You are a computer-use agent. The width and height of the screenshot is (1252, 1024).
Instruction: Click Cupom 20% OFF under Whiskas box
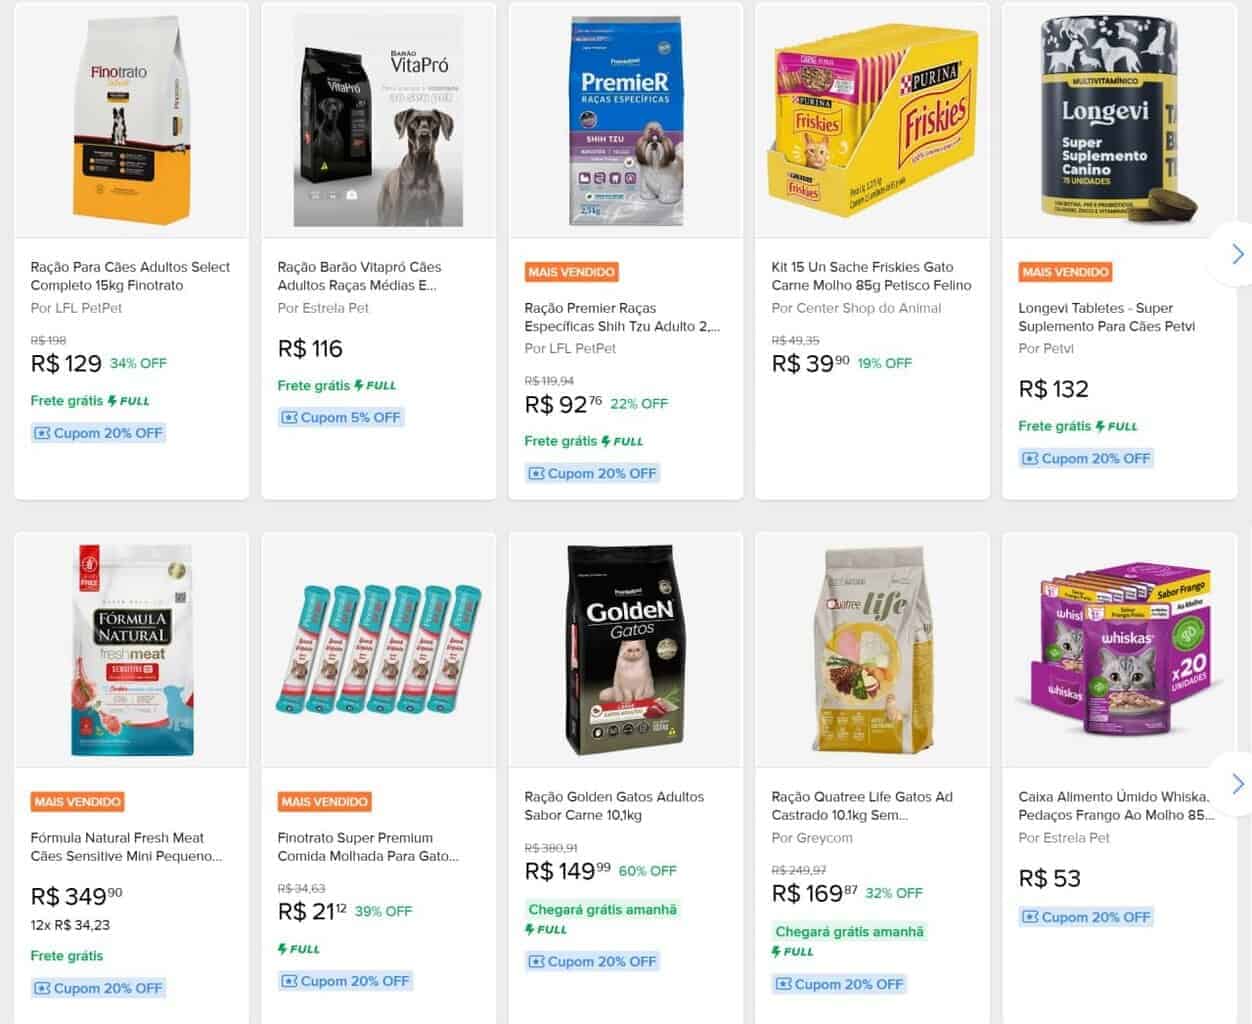click(x=1086, y=917)
